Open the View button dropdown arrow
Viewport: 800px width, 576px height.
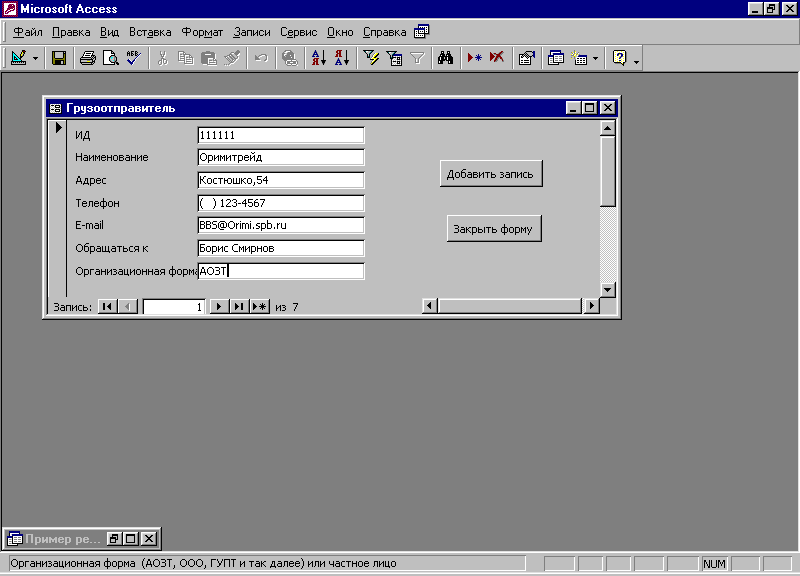[35, 58]
